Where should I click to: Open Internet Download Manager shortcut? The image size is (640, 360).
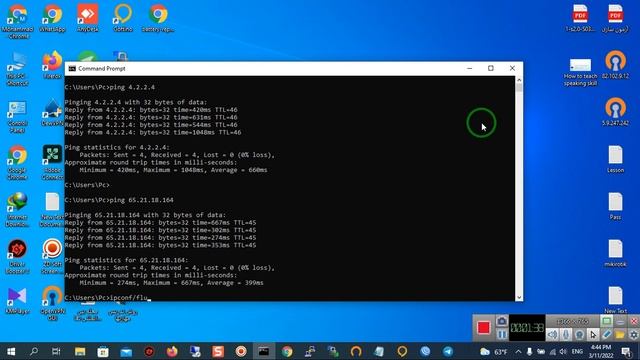(18, 210)
